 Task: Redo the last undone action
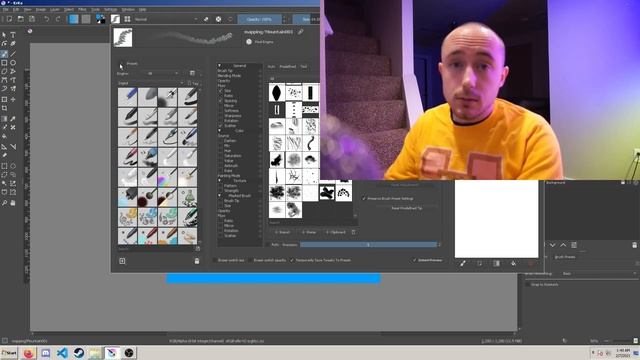pos(58,19)
